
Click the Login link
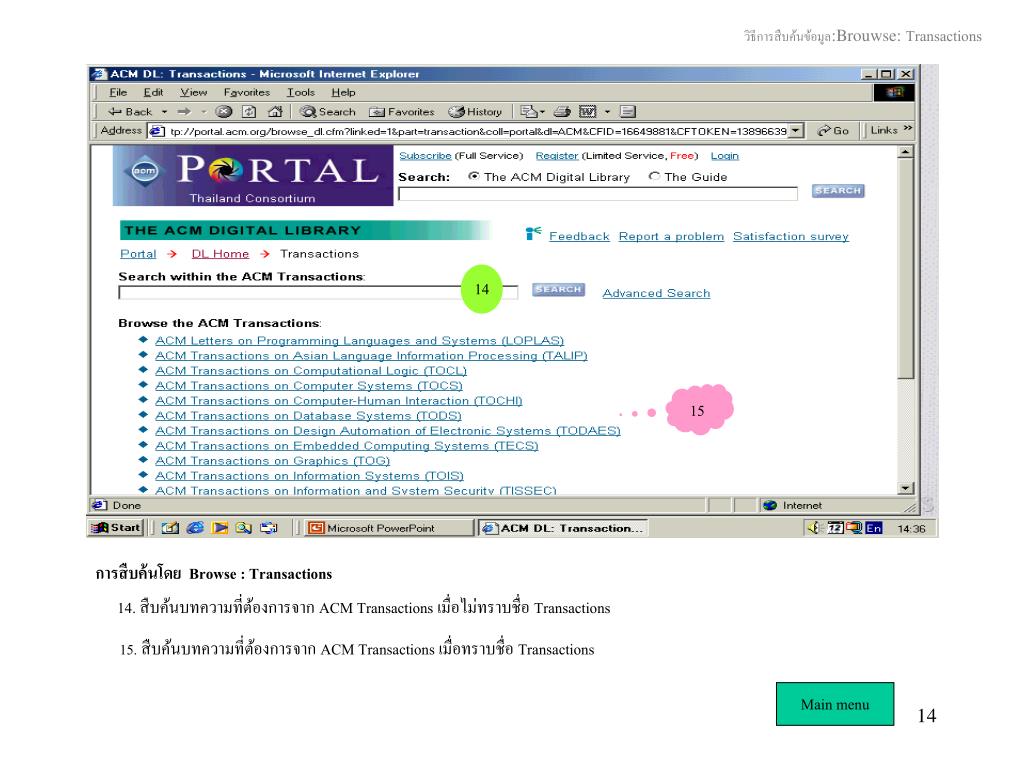[x=725, y=155]
